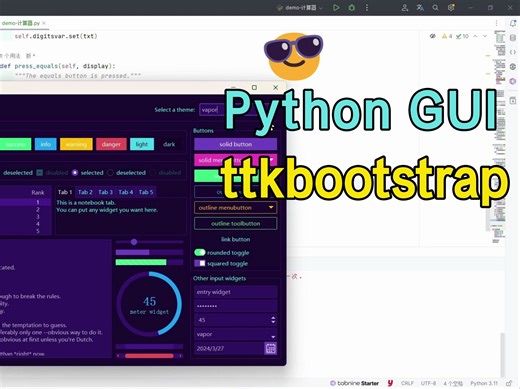Open the notifications bell icon
Screen dimensions: 520x389
click(x=513, y=23)
